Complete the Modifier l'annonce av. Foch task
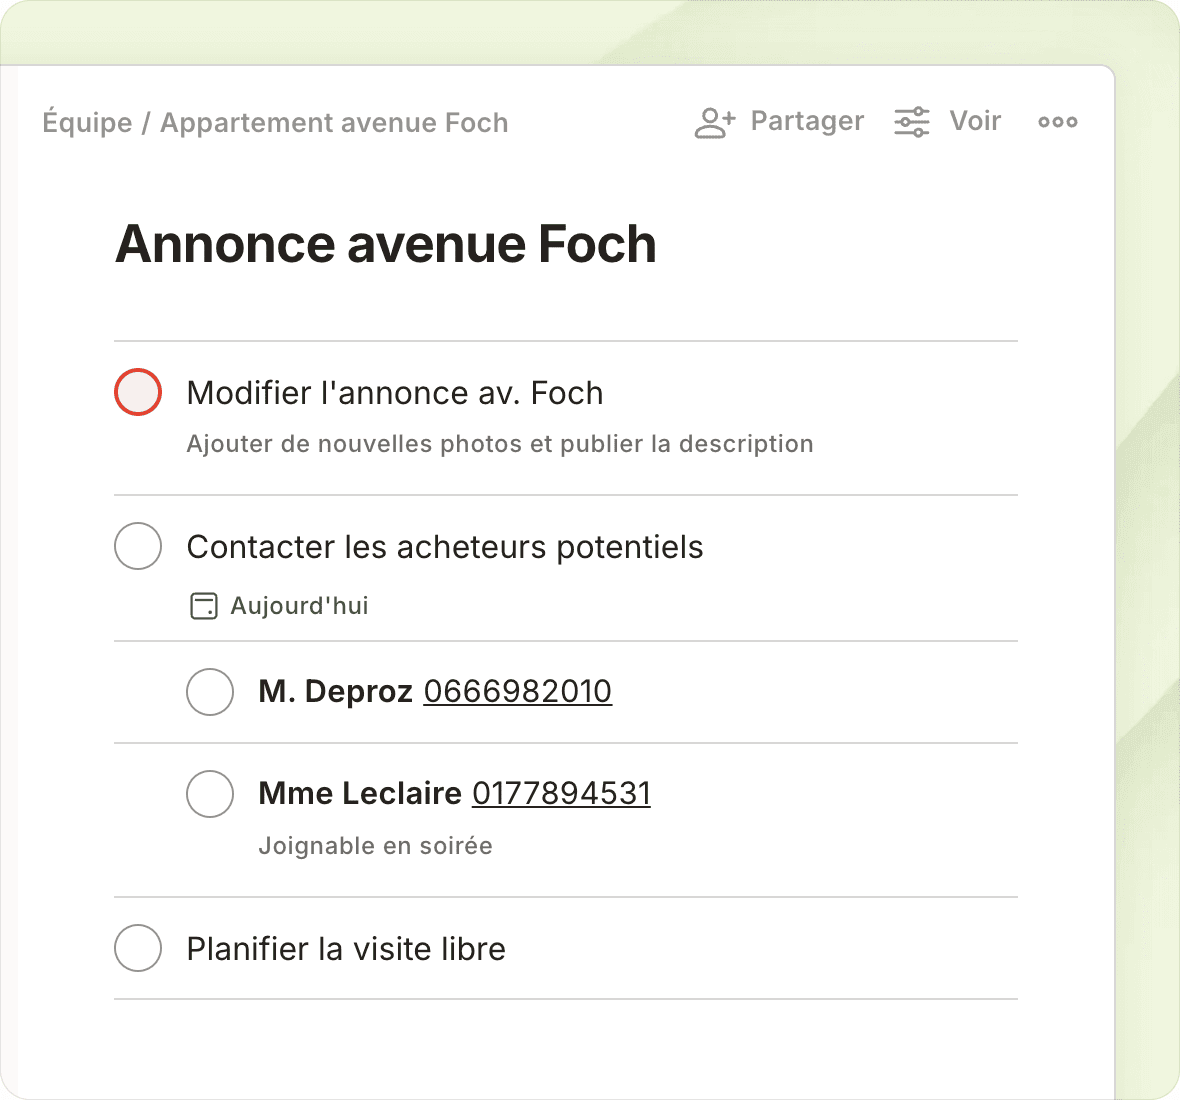 point(138,392)
